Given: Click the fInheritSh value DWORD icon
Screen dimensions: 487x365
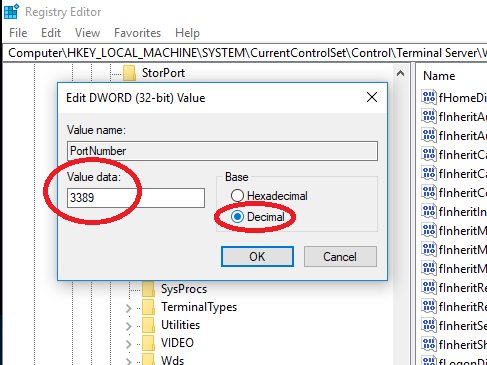Looking at the screenshot, I should (x=429, y=344).
